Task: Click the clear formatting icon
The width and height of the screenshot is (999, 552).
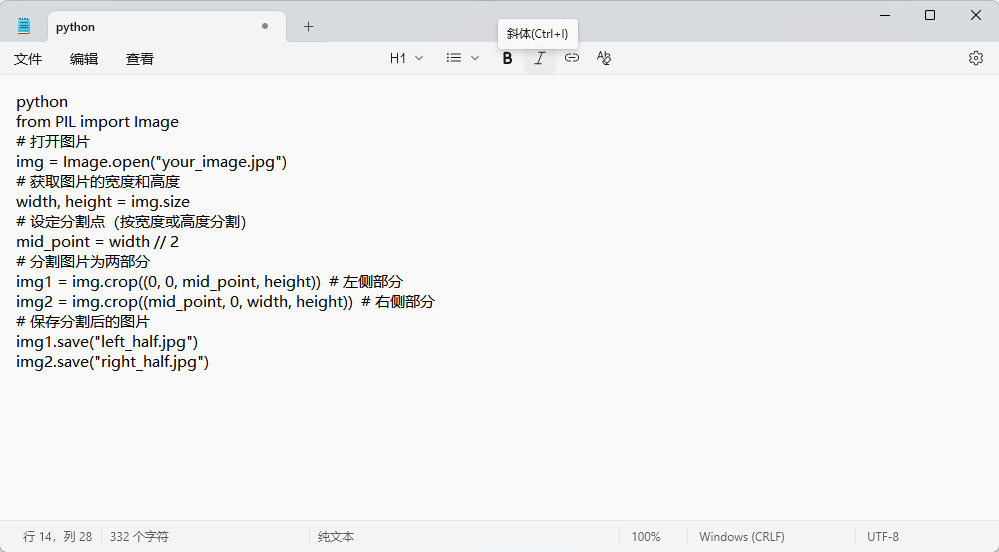Action: [603, 58]
